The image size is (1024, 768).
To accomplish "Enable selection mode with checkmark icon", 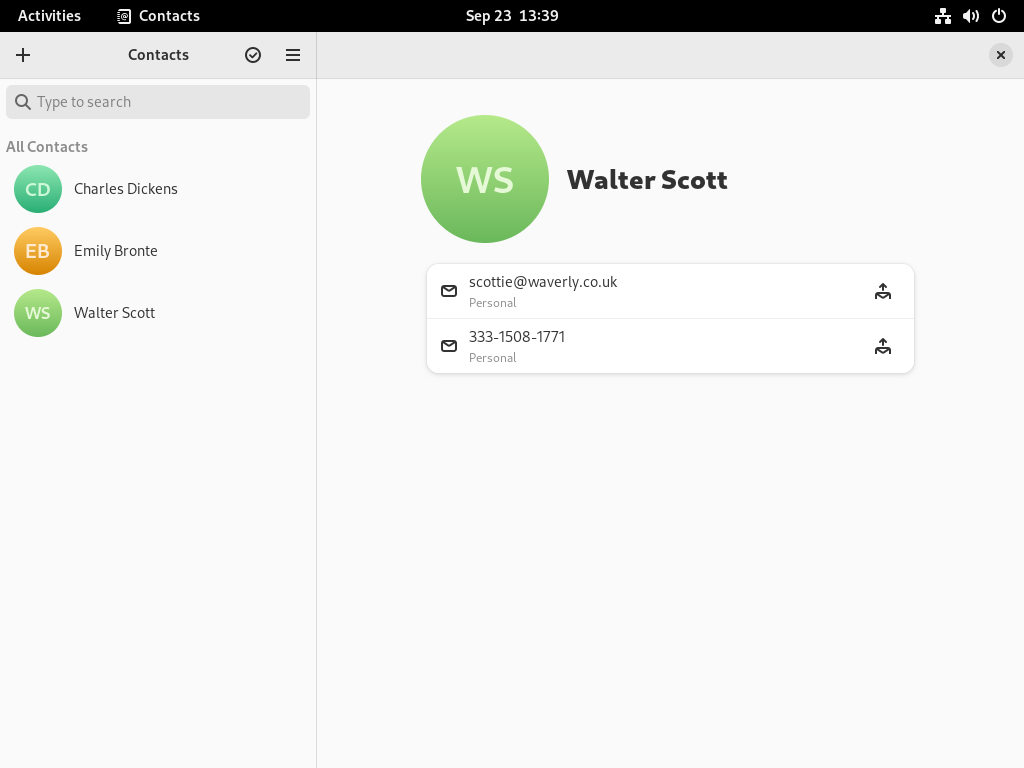I will (253, 55).
